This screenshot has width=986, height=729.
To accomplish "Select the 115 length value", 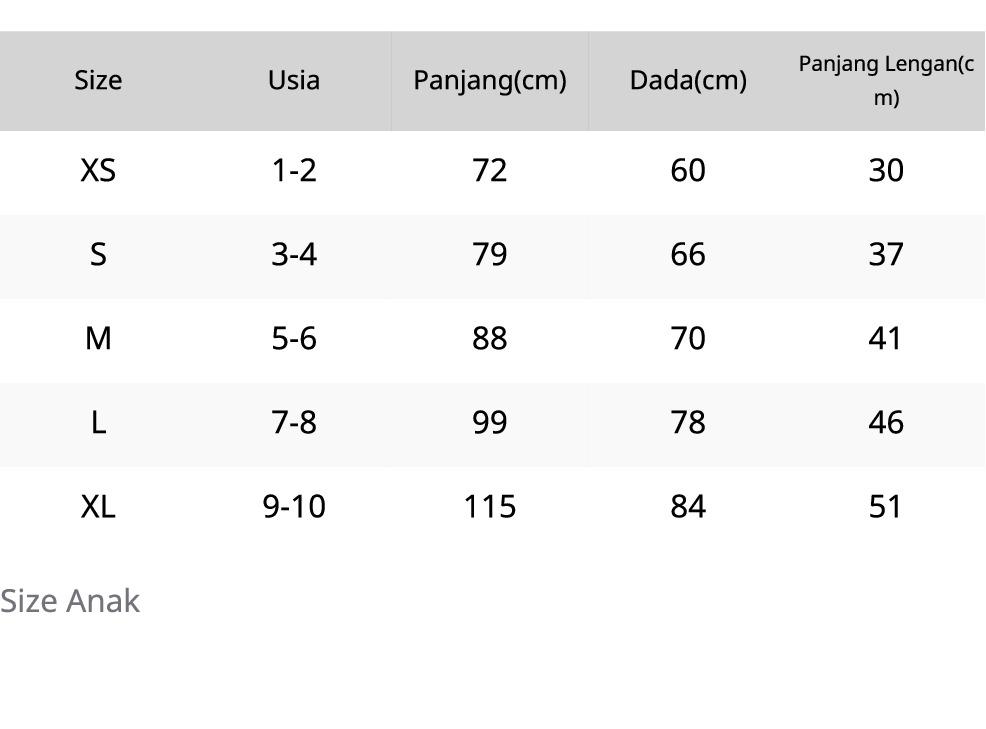I will [x=490, y=507].
